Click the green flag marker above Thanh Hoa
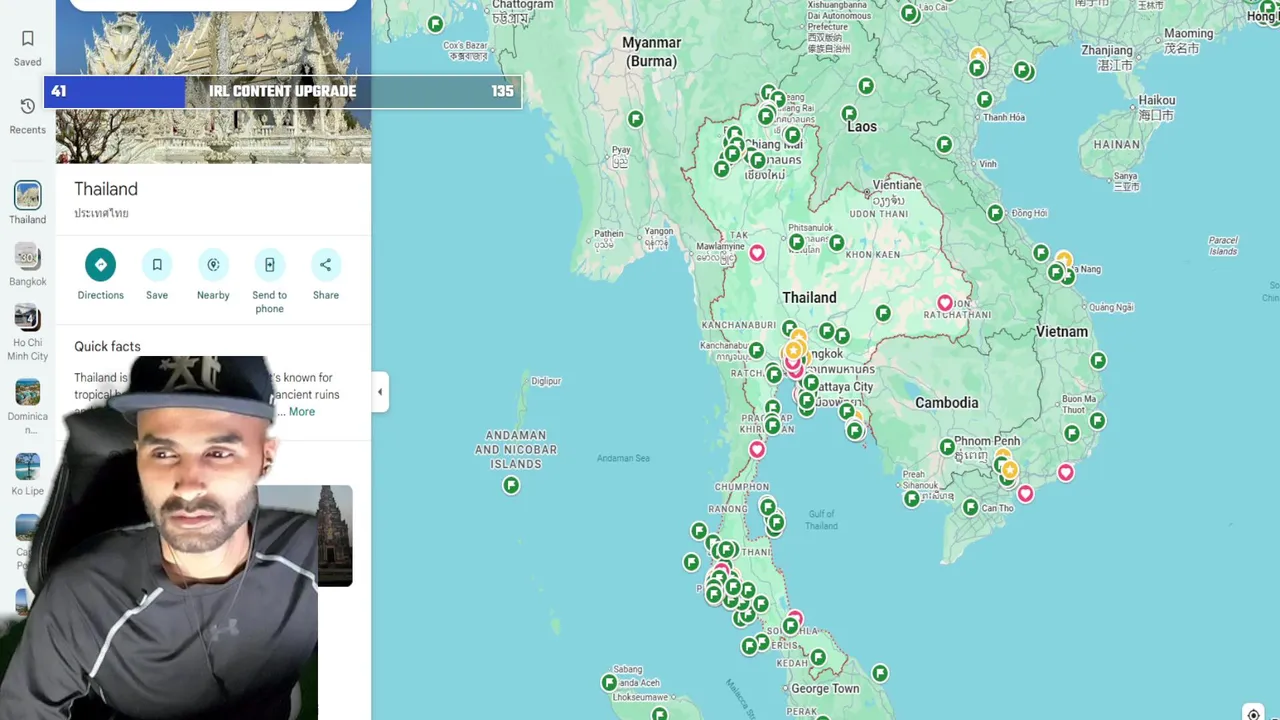Screen dimensions: 1280x720 tap(984, 99)
